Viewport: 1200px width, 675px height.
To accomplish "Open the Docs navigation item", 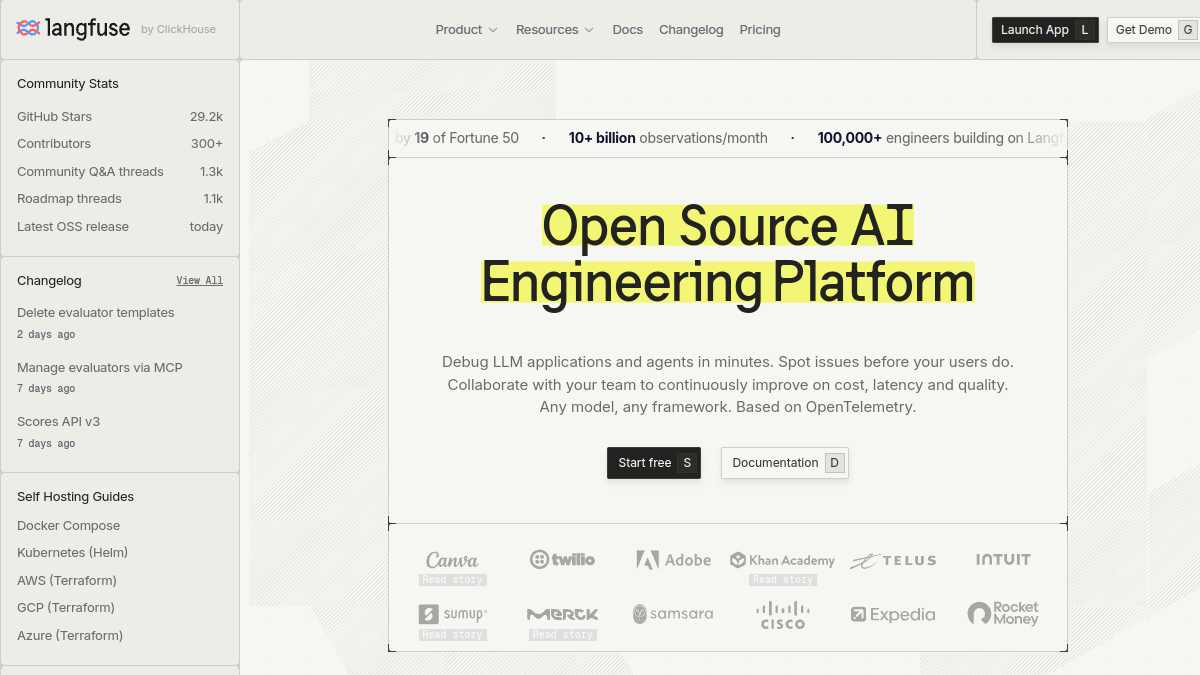I will coord(628,30).
